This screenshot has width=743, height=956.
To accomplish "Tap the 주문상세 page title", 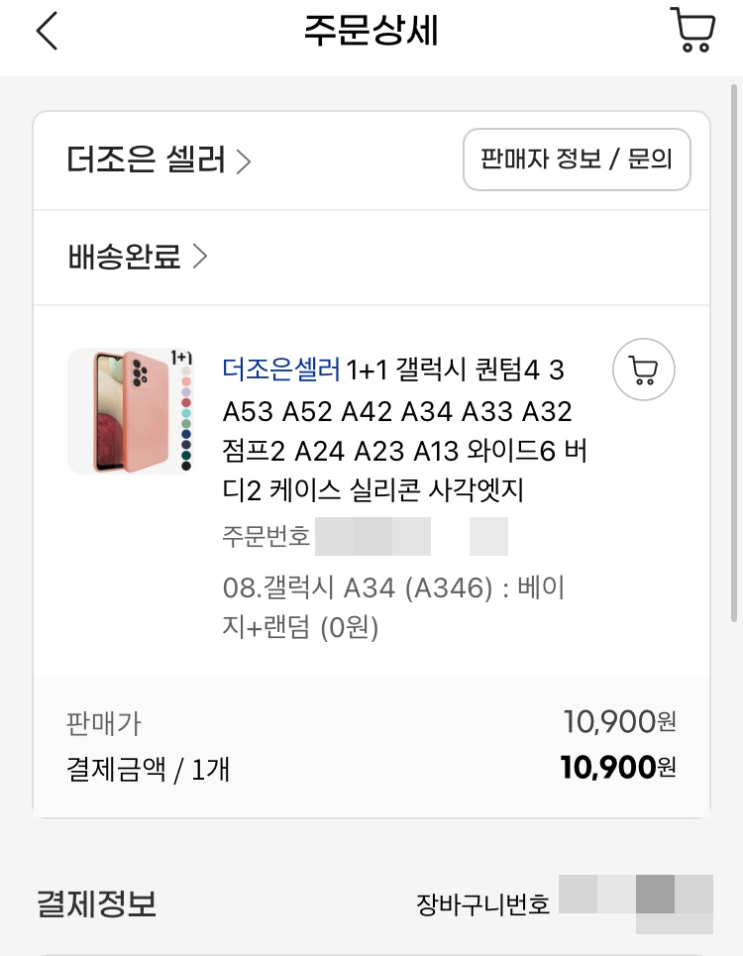I will pos(371,32).
